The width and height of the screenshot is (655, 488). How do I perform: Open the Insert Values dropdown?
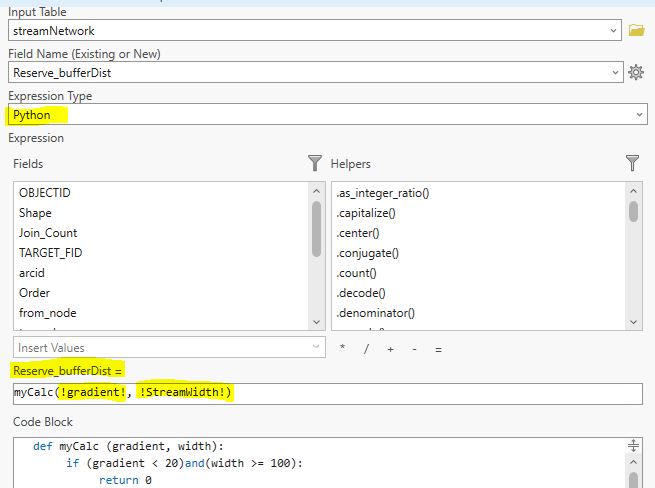click(316, 348)
